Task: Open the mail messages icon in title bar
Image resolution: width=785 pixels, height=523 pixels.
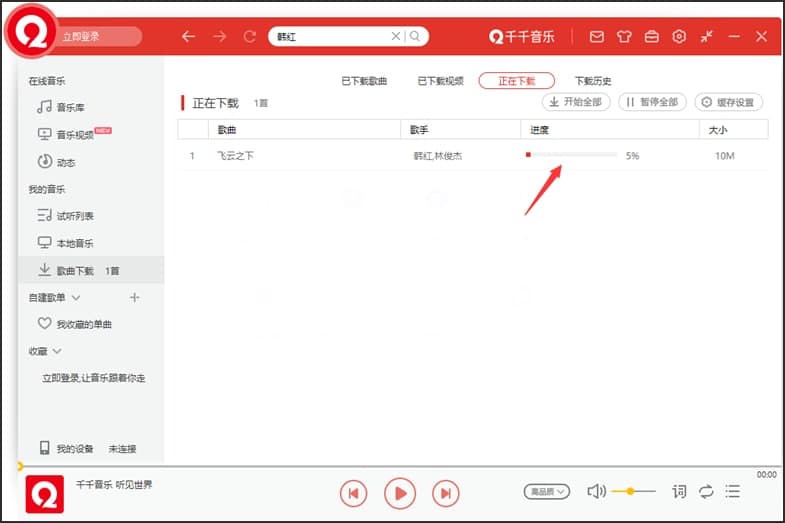Action: [x=597, y=37]
